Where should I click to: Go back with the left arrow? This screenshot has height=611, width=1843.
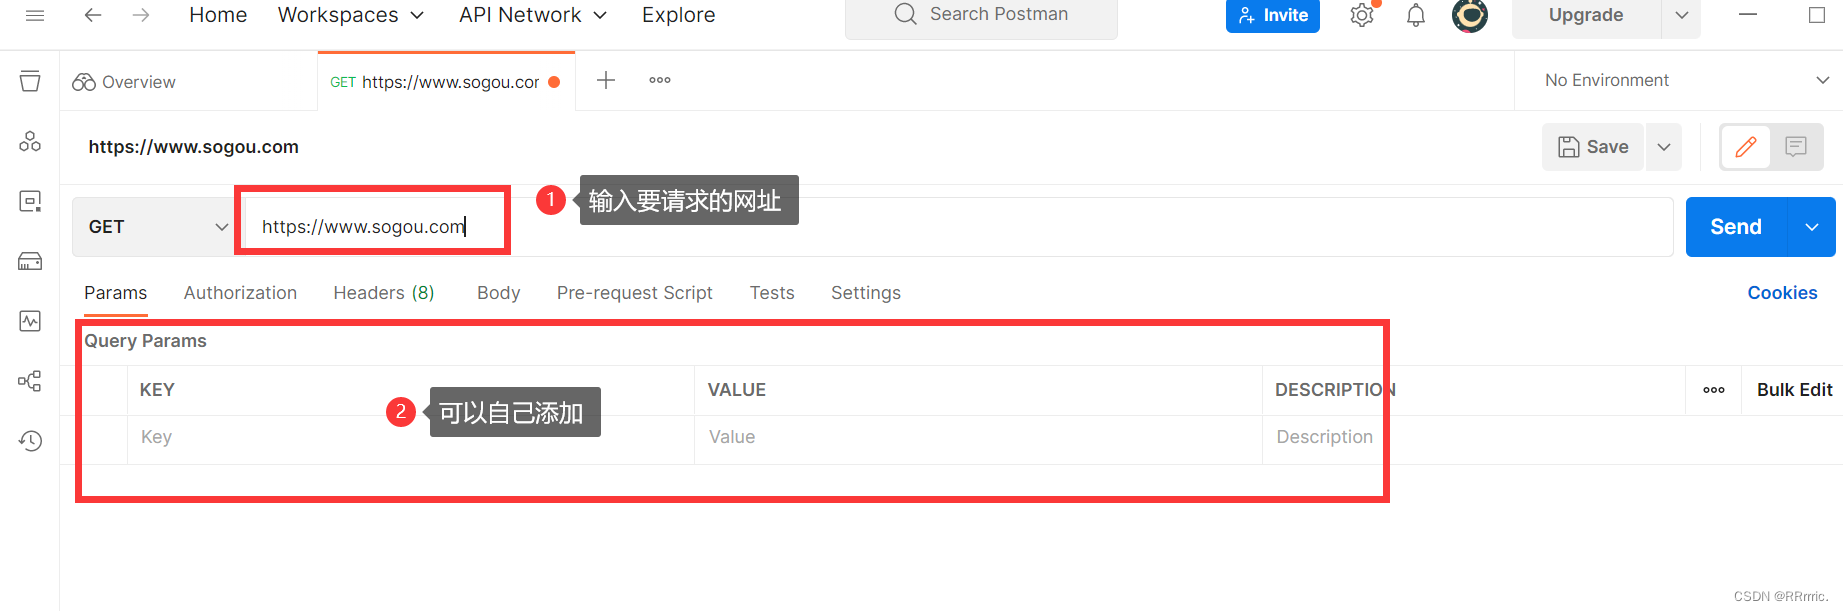93,15
